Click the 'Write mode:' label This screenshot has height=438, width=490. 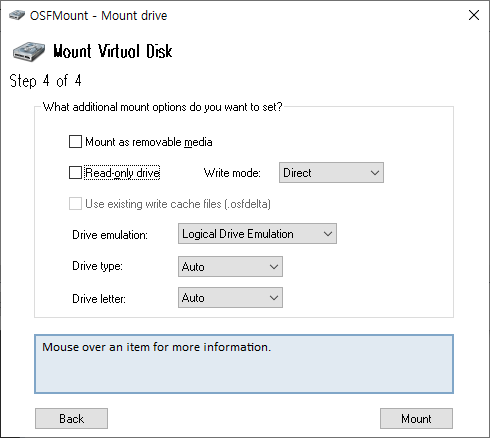coord(232,173)
